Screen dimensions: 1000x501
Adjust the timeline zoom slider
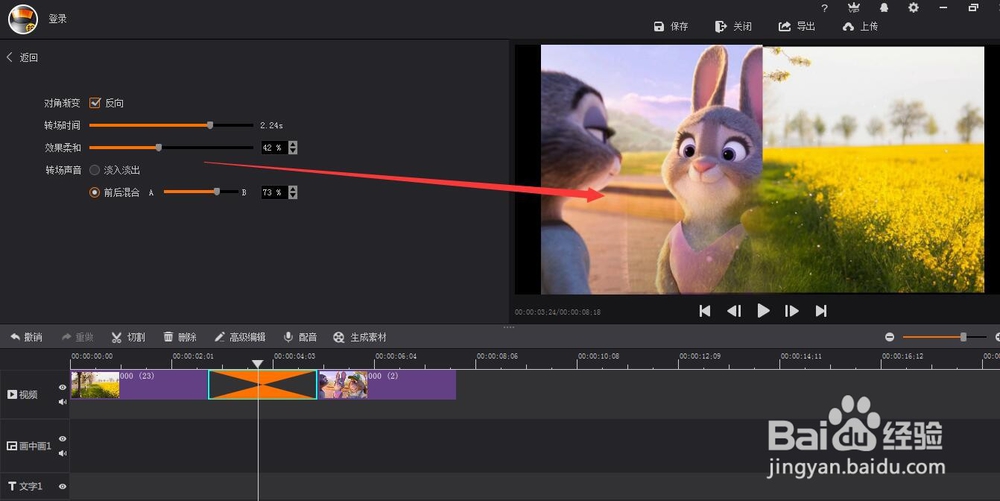click(x=945, y=337)
